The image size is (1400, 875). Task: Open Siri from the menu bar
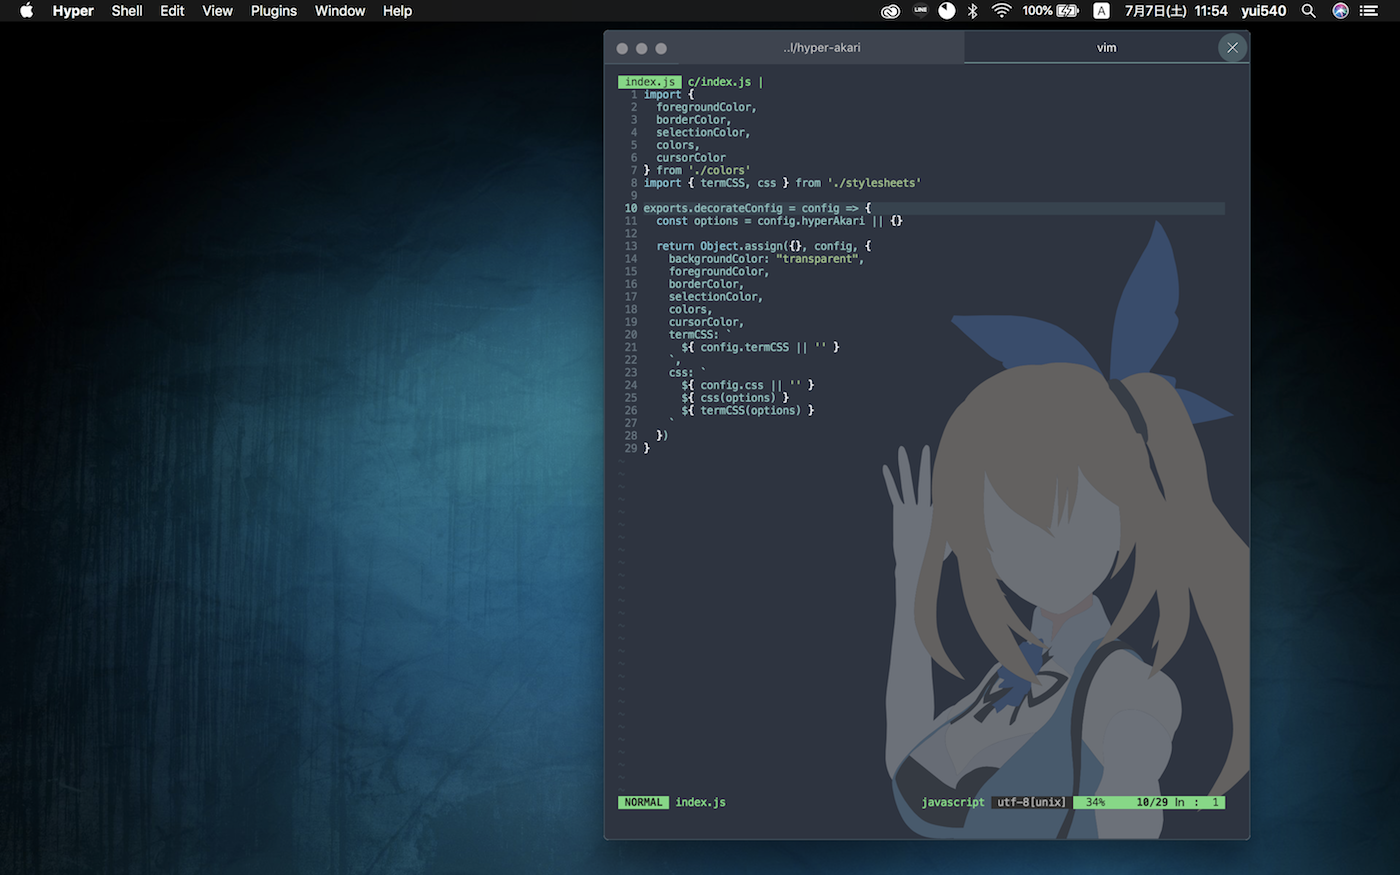pos(1340,11)
